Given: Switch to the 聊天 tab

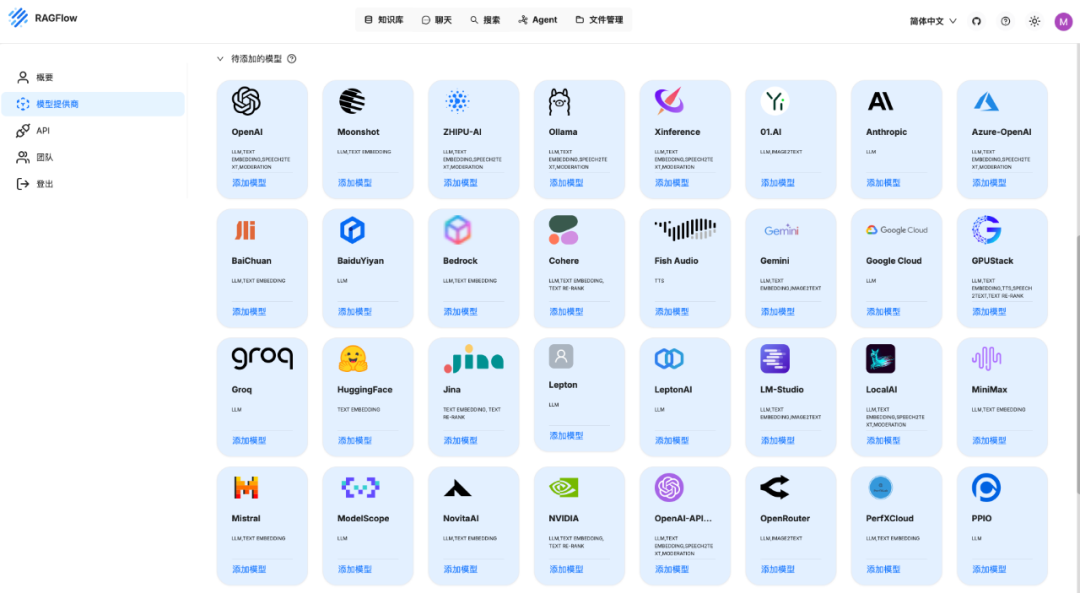Looking at the screenshot, I should pos(437,20).
